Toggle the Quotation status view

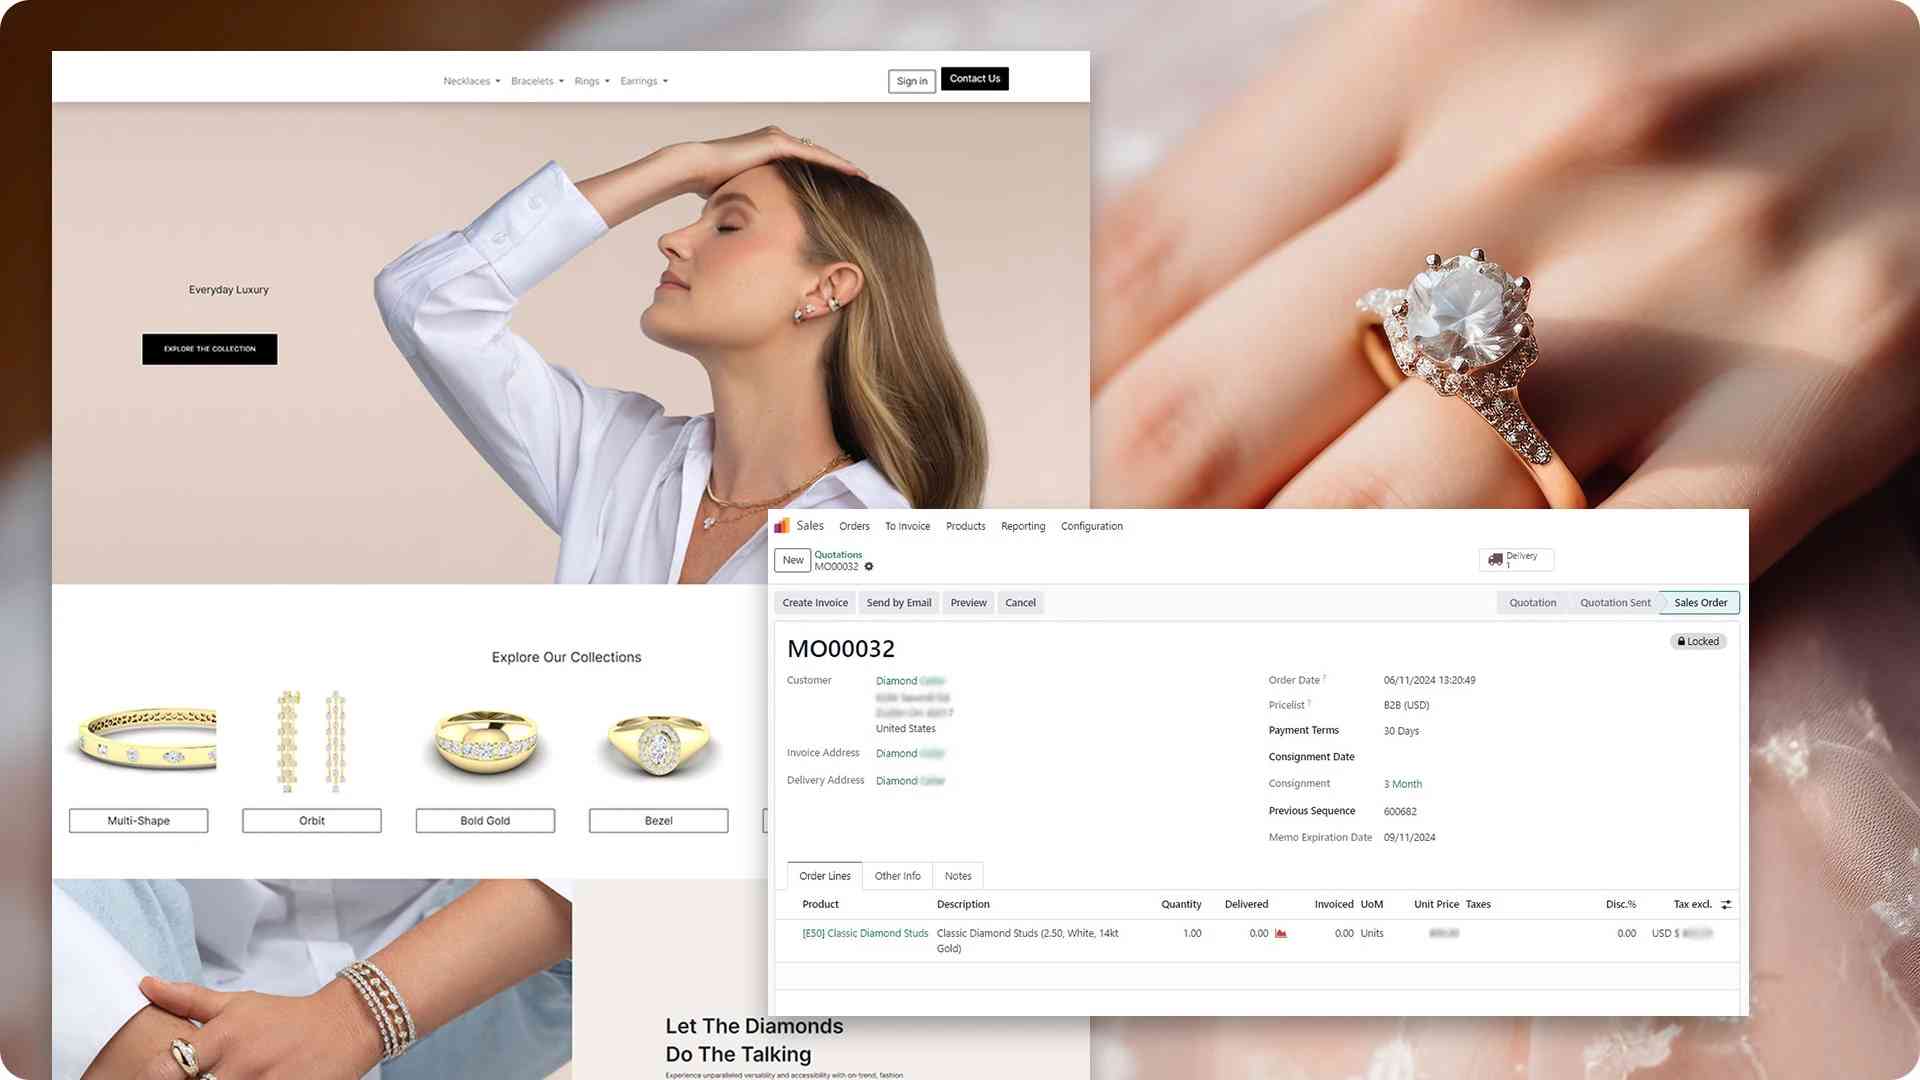pos(1534,603)
